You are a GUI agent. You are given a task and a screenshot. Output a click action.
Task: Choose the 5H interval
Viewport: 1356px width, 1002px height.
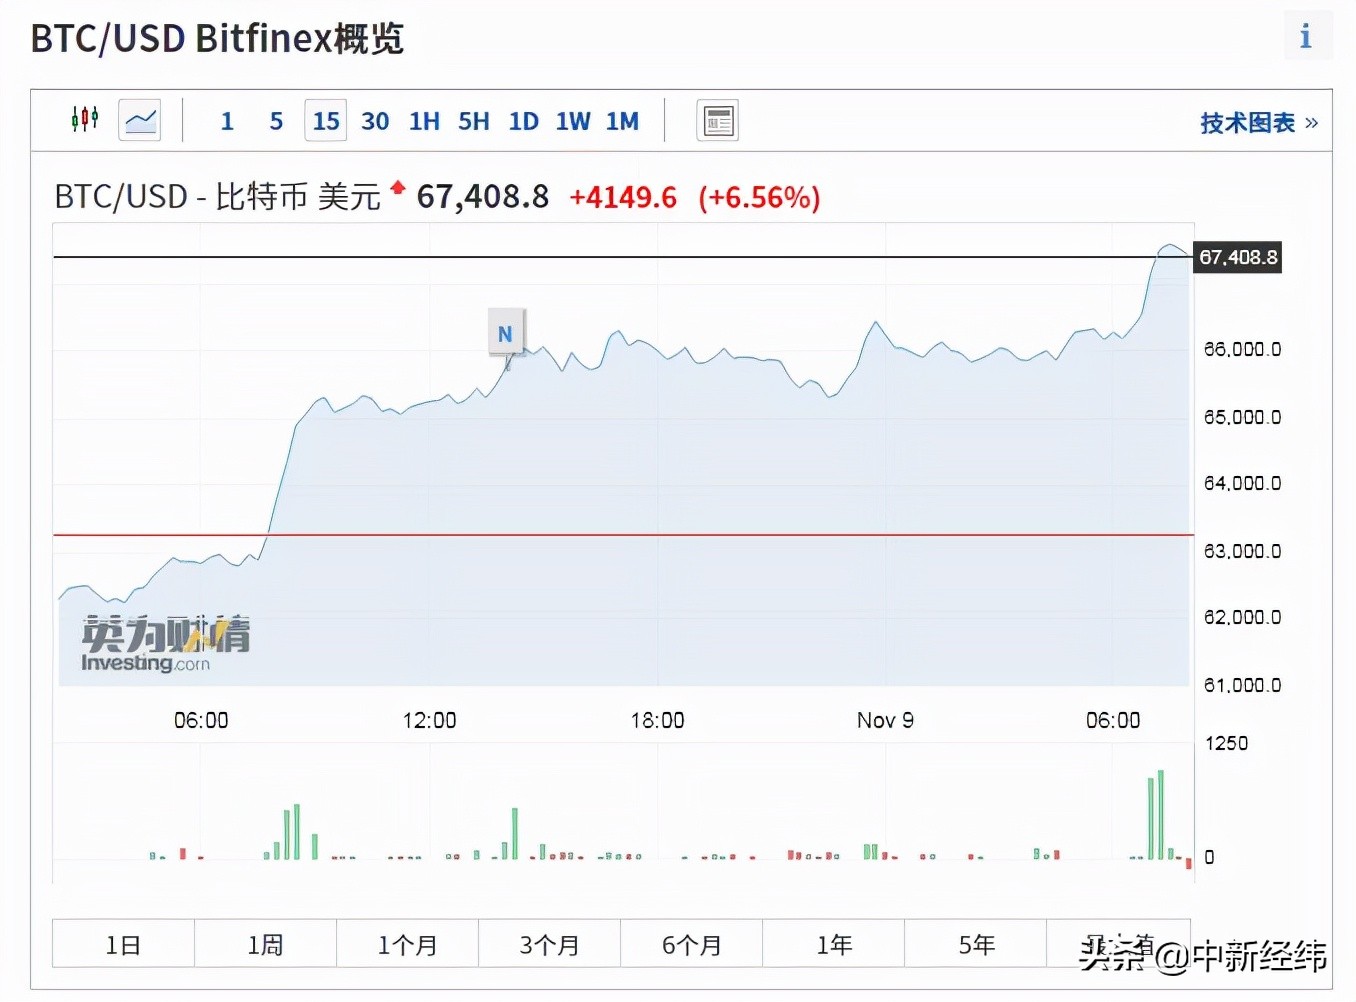[473, 120]
